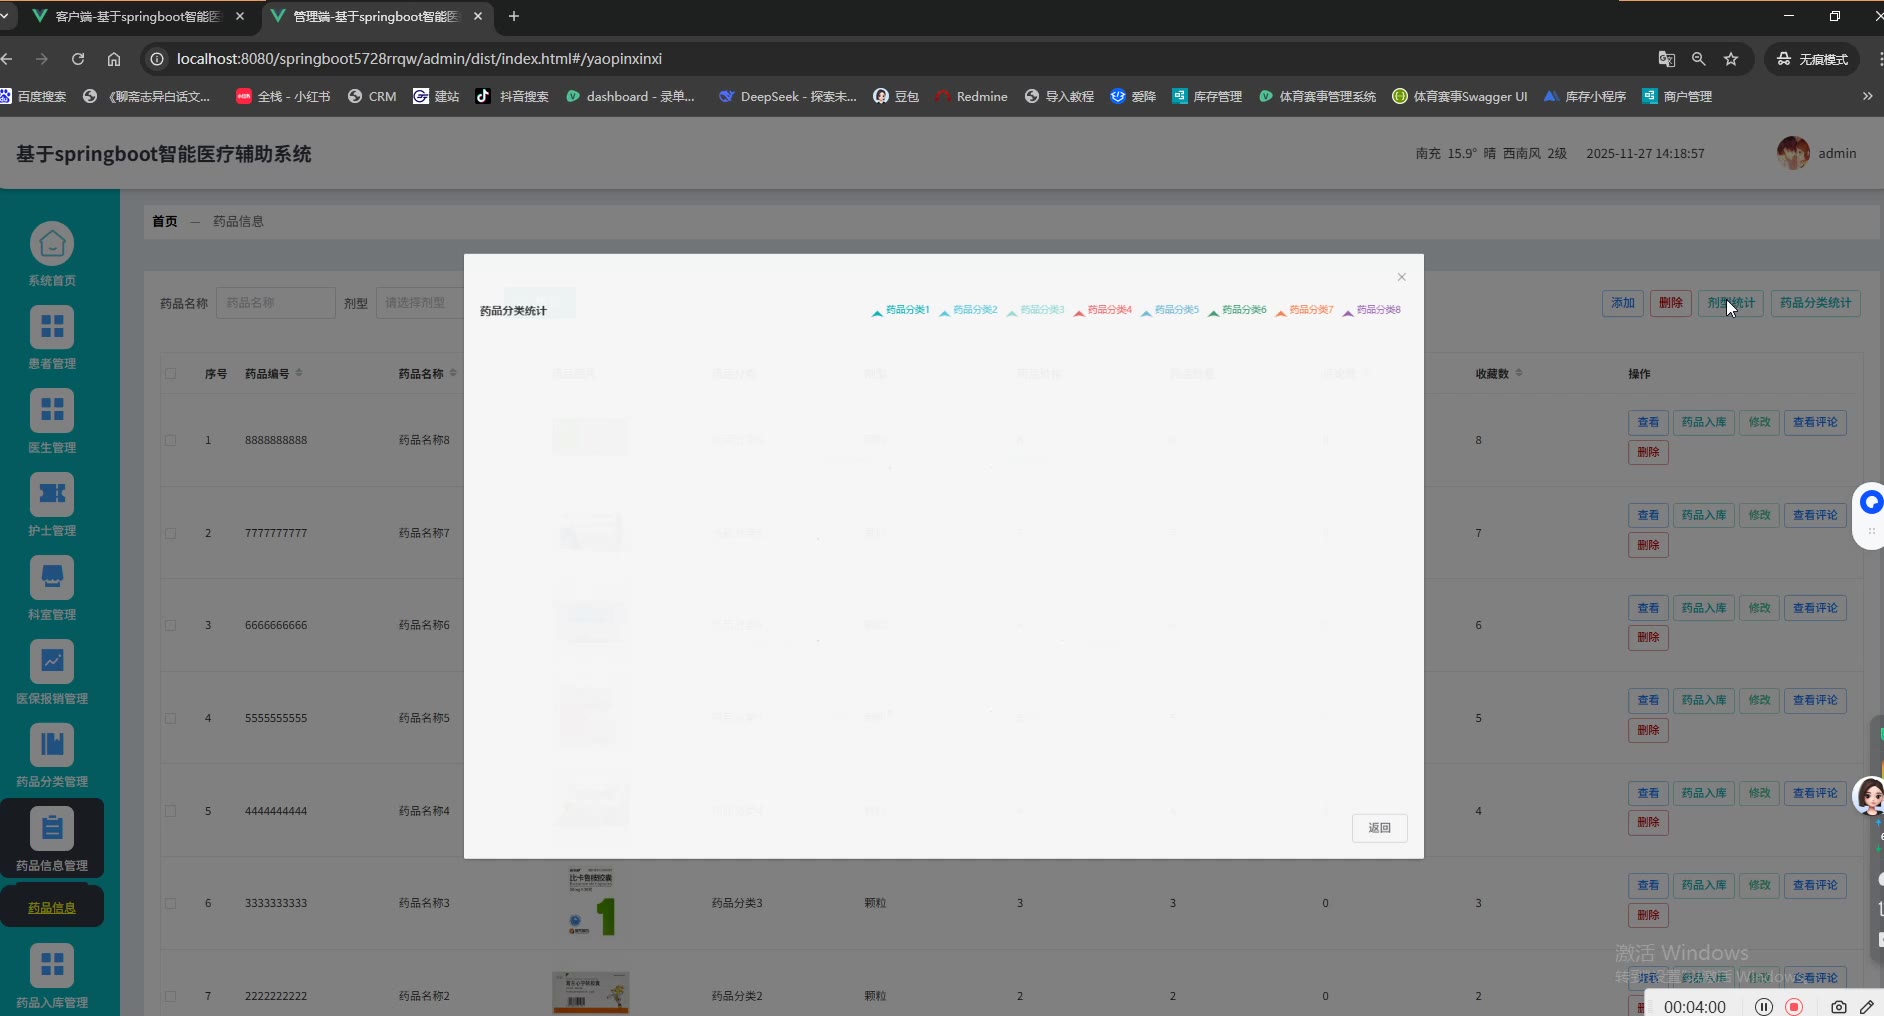Screen dimensions: 1884x1016
Task: Sort by the 药品编号 column arrows
Action: click(299, 373)
